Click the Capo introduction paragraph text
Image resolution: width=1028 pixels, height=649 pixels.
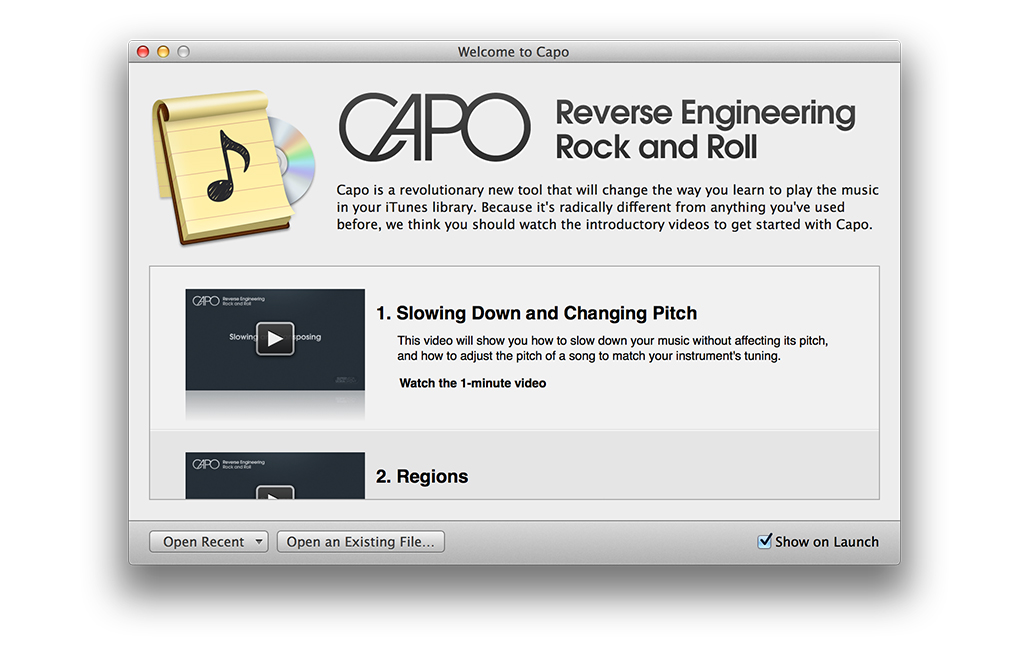pyautogui.click(x=607, y=207)
